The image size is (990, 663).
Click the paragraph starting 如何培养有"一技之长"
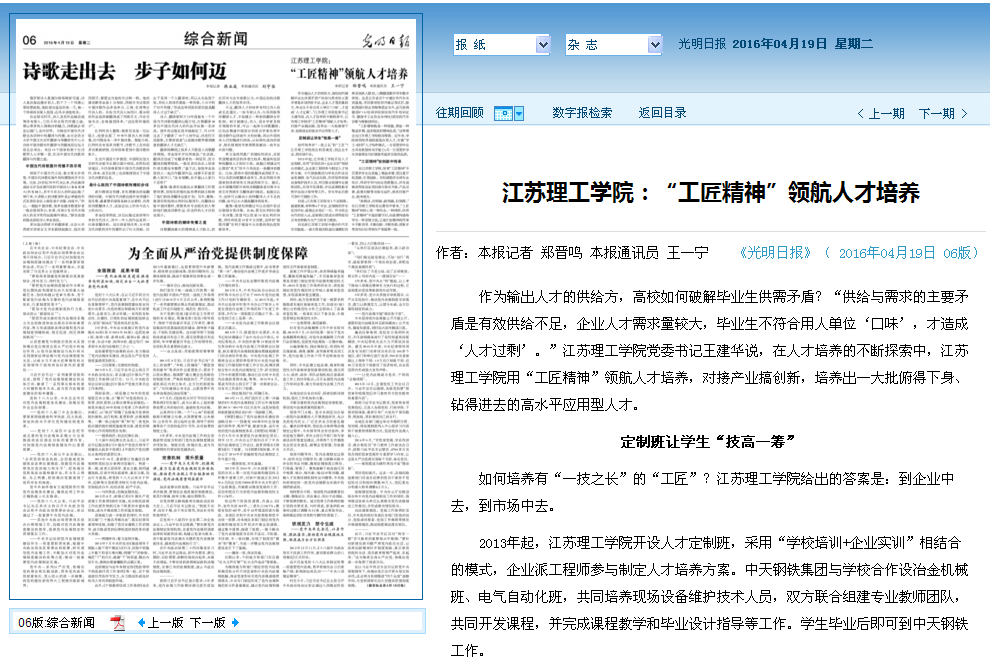[x=702, y=492]
